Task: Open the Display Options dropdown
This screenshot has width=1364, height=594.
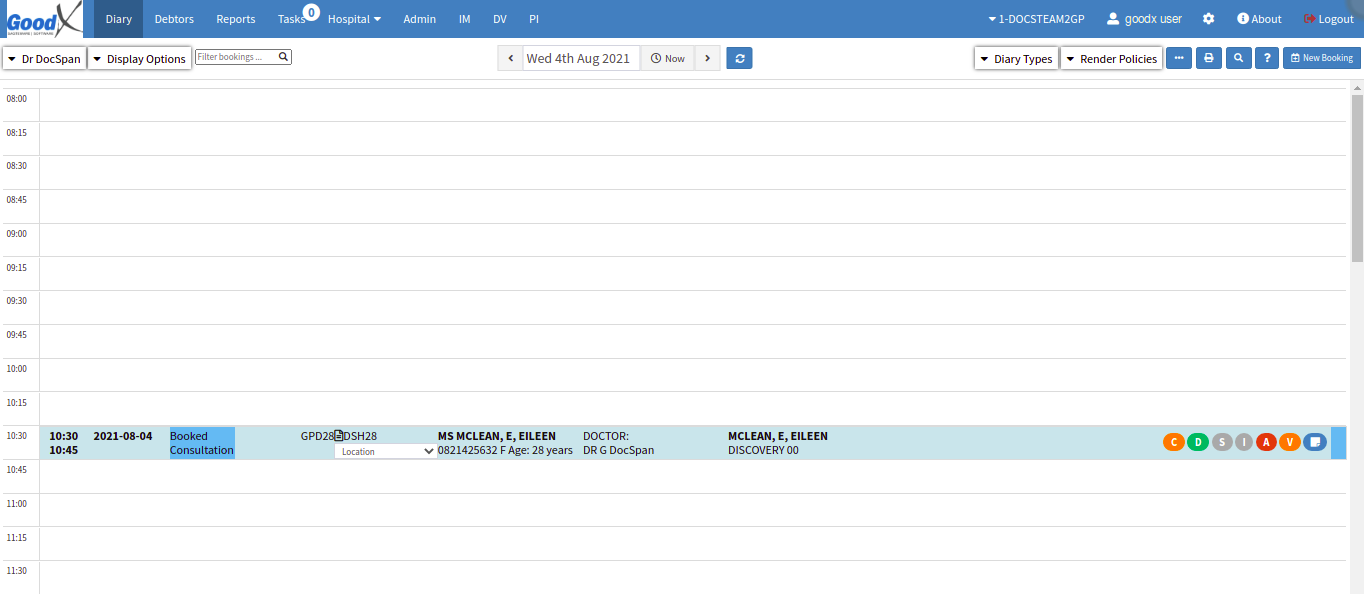Action: pos(139,59)
